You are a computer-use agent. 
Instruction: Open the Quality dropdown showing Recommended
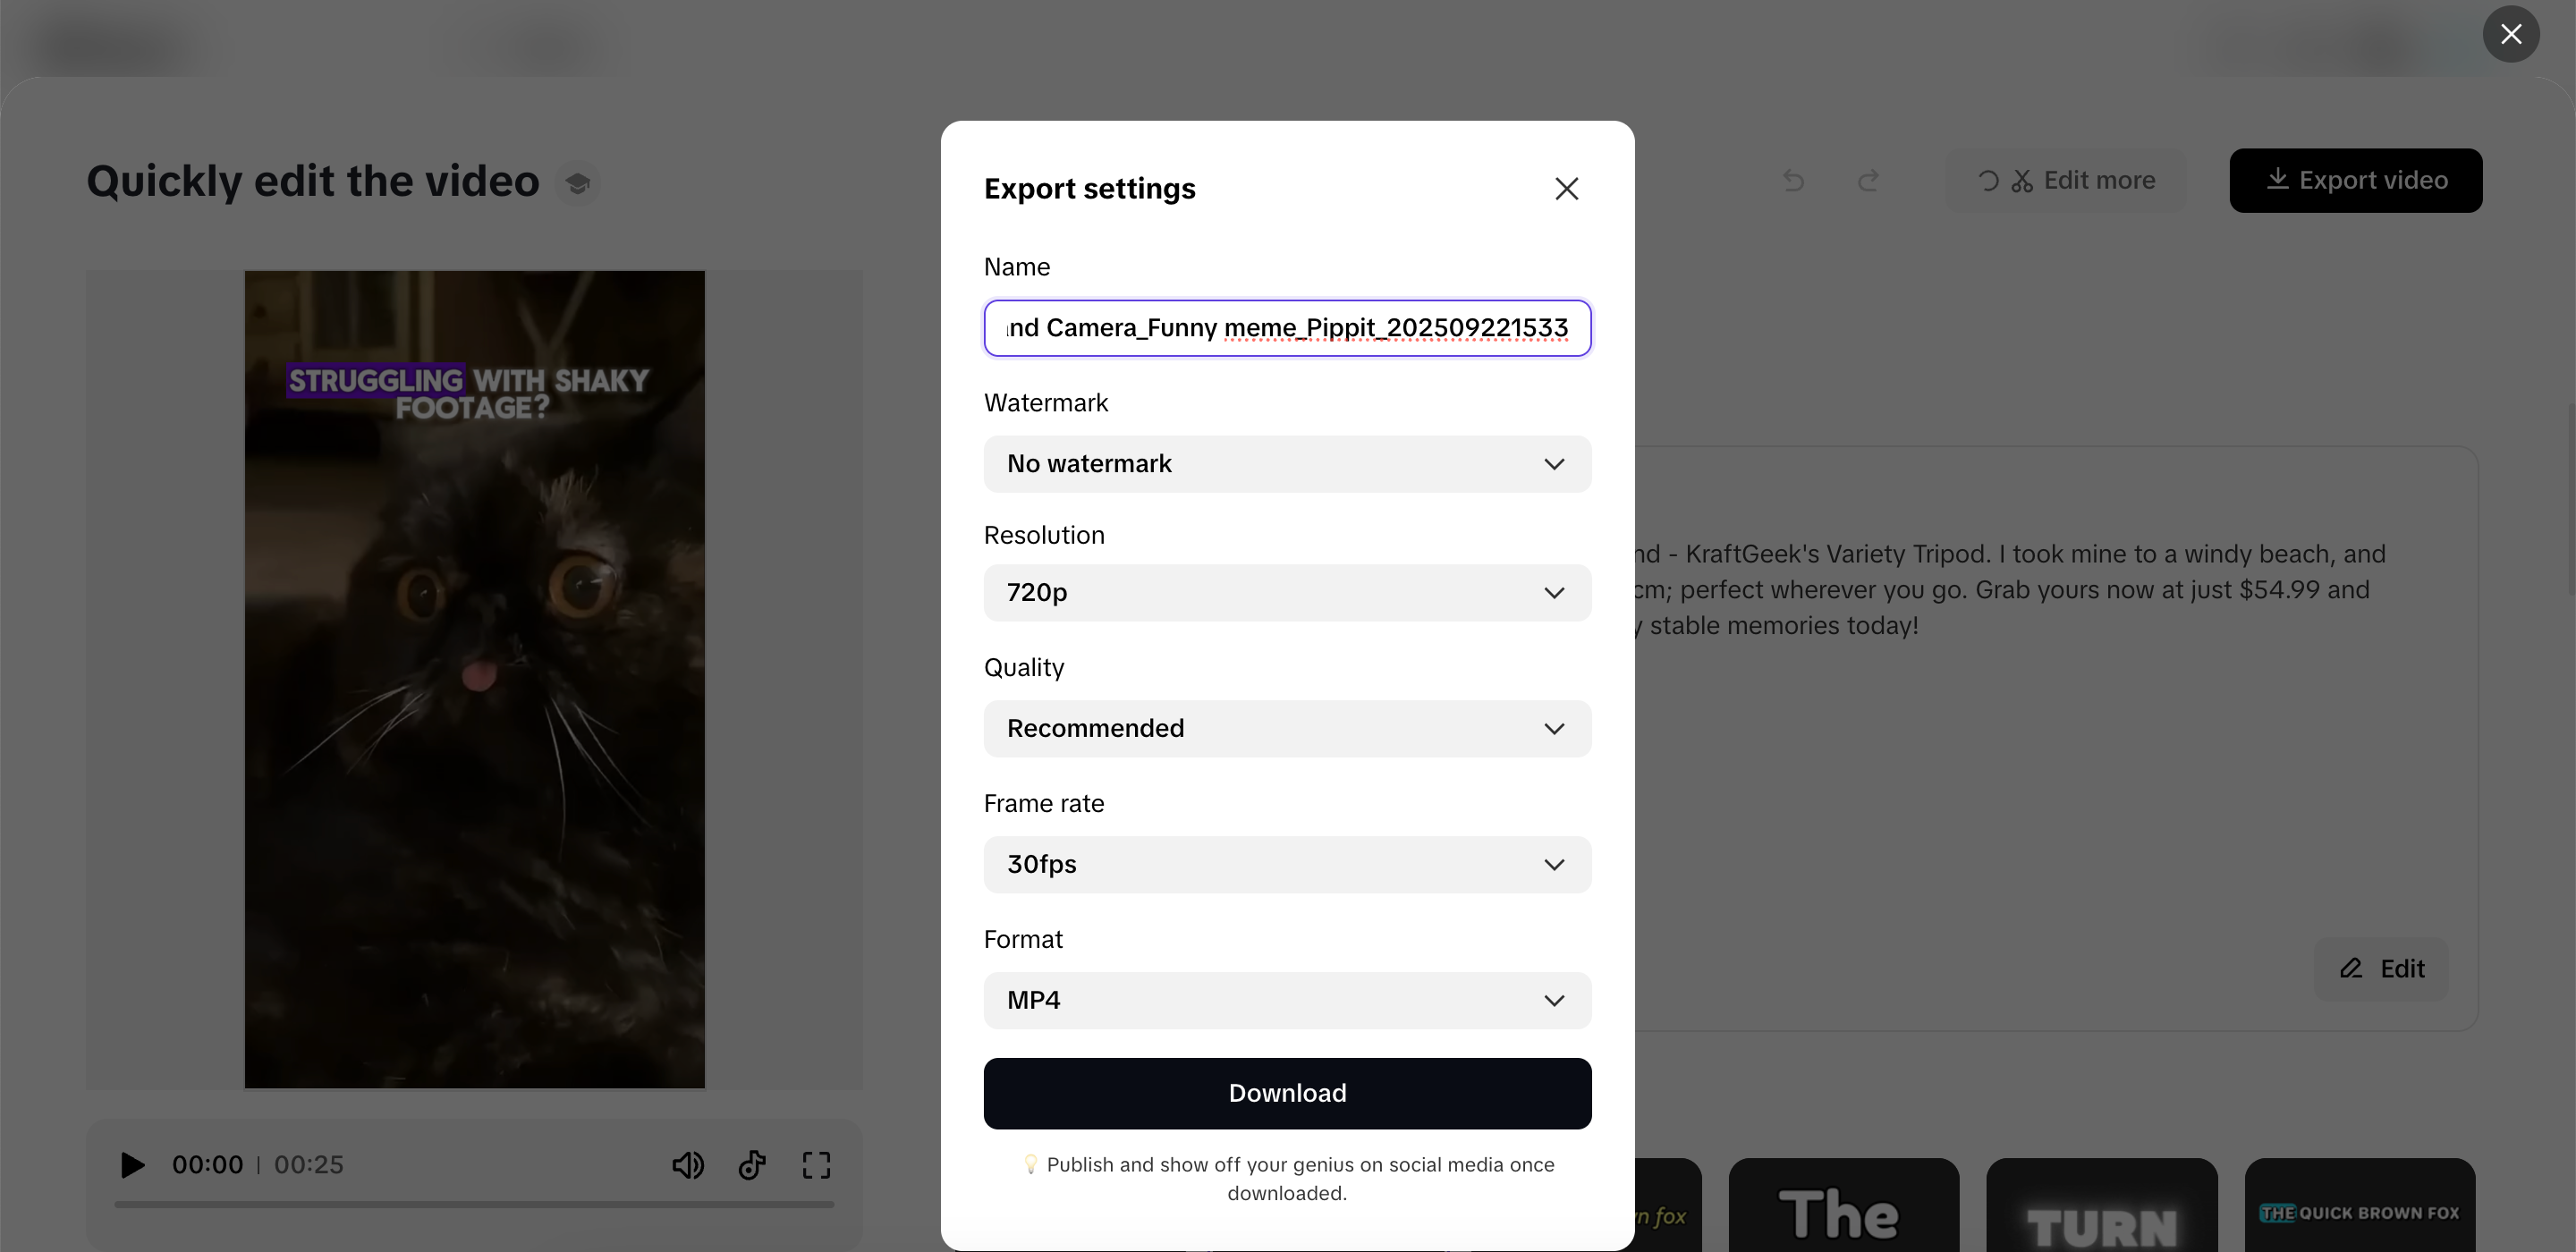coord(1286,728)
